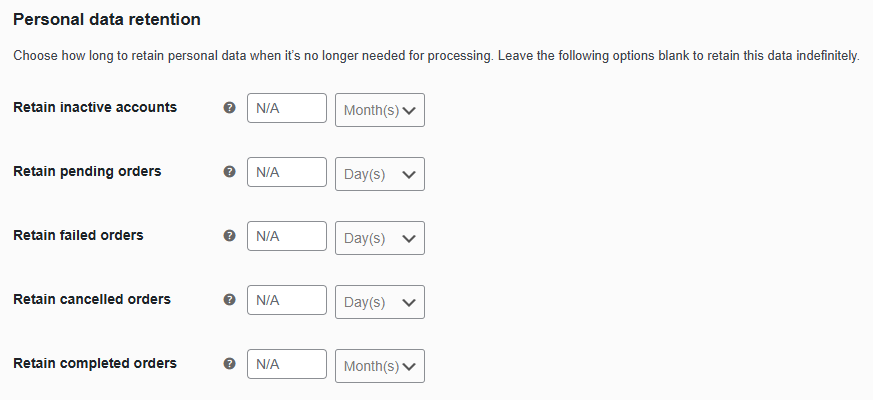Click help icon for Retain inactive accounts
873x400 pixels.
point(230,108)
